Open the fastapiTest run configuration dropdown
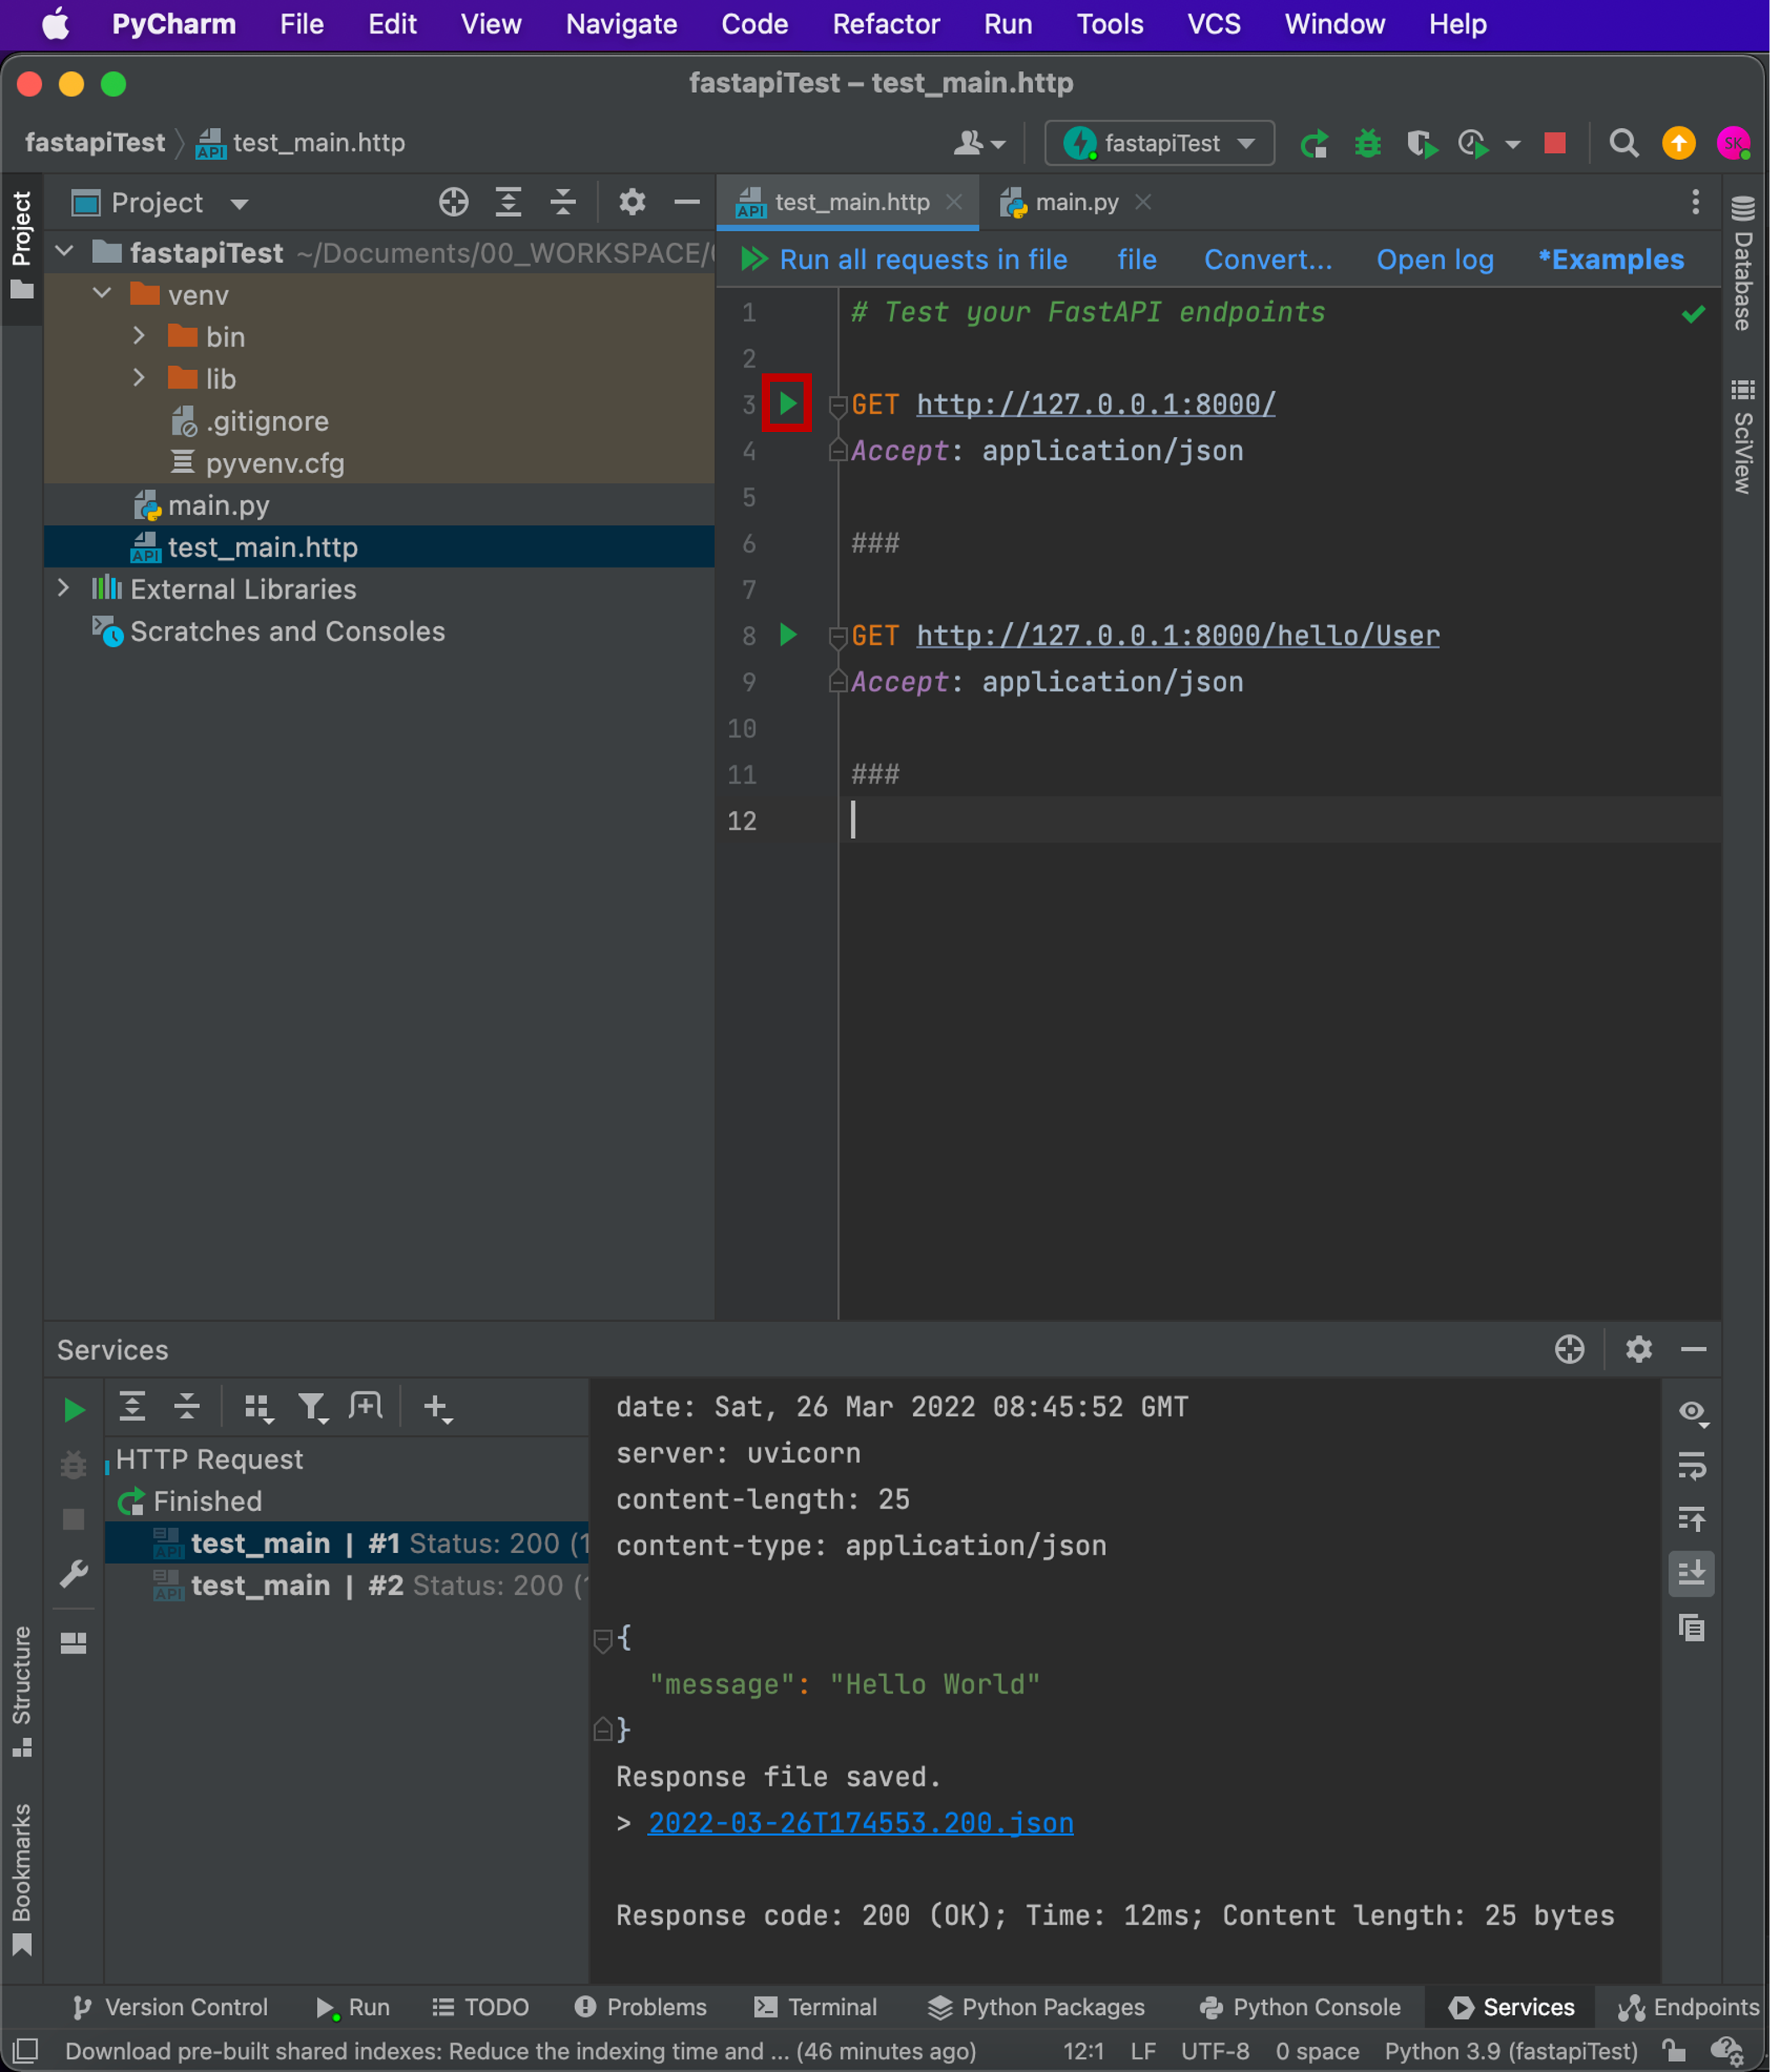Viewport: 1772px width, 2072px height. pos(1159,144)
